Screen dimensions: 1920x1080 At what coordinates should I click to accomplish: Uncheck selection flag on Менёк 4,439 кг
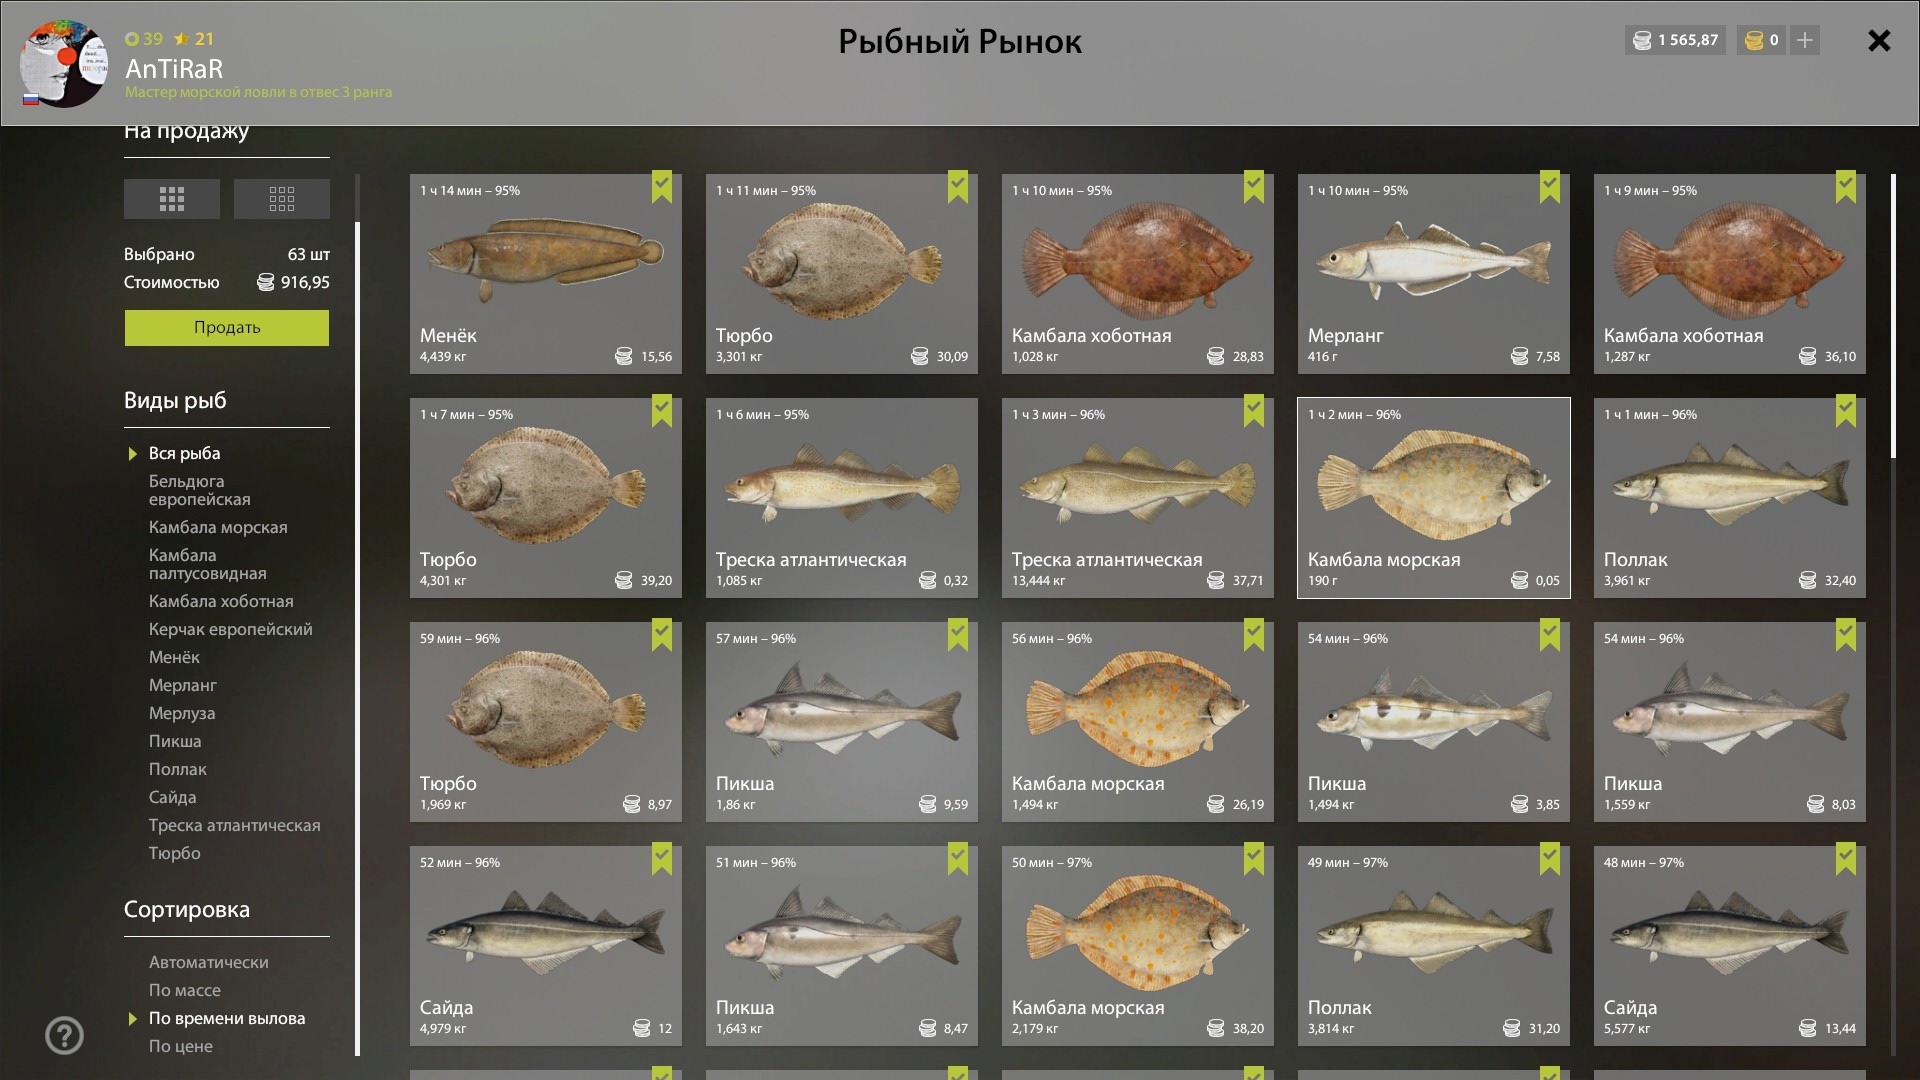click(662, 186)
